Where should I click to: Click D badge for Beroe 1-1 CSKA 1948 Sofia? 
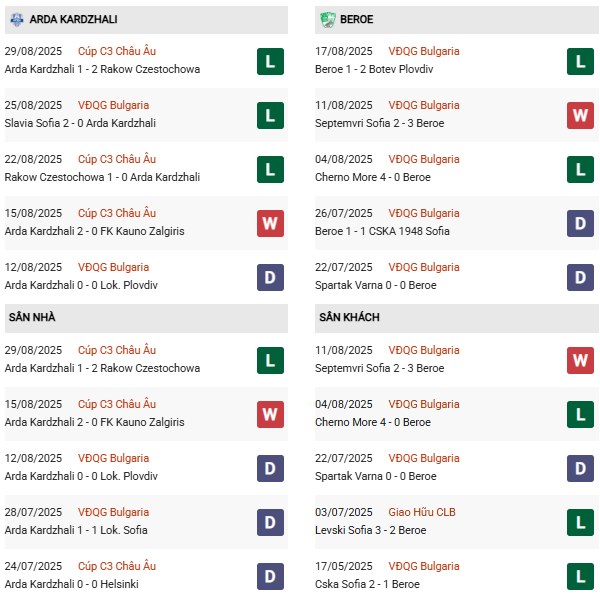[581, 223]
